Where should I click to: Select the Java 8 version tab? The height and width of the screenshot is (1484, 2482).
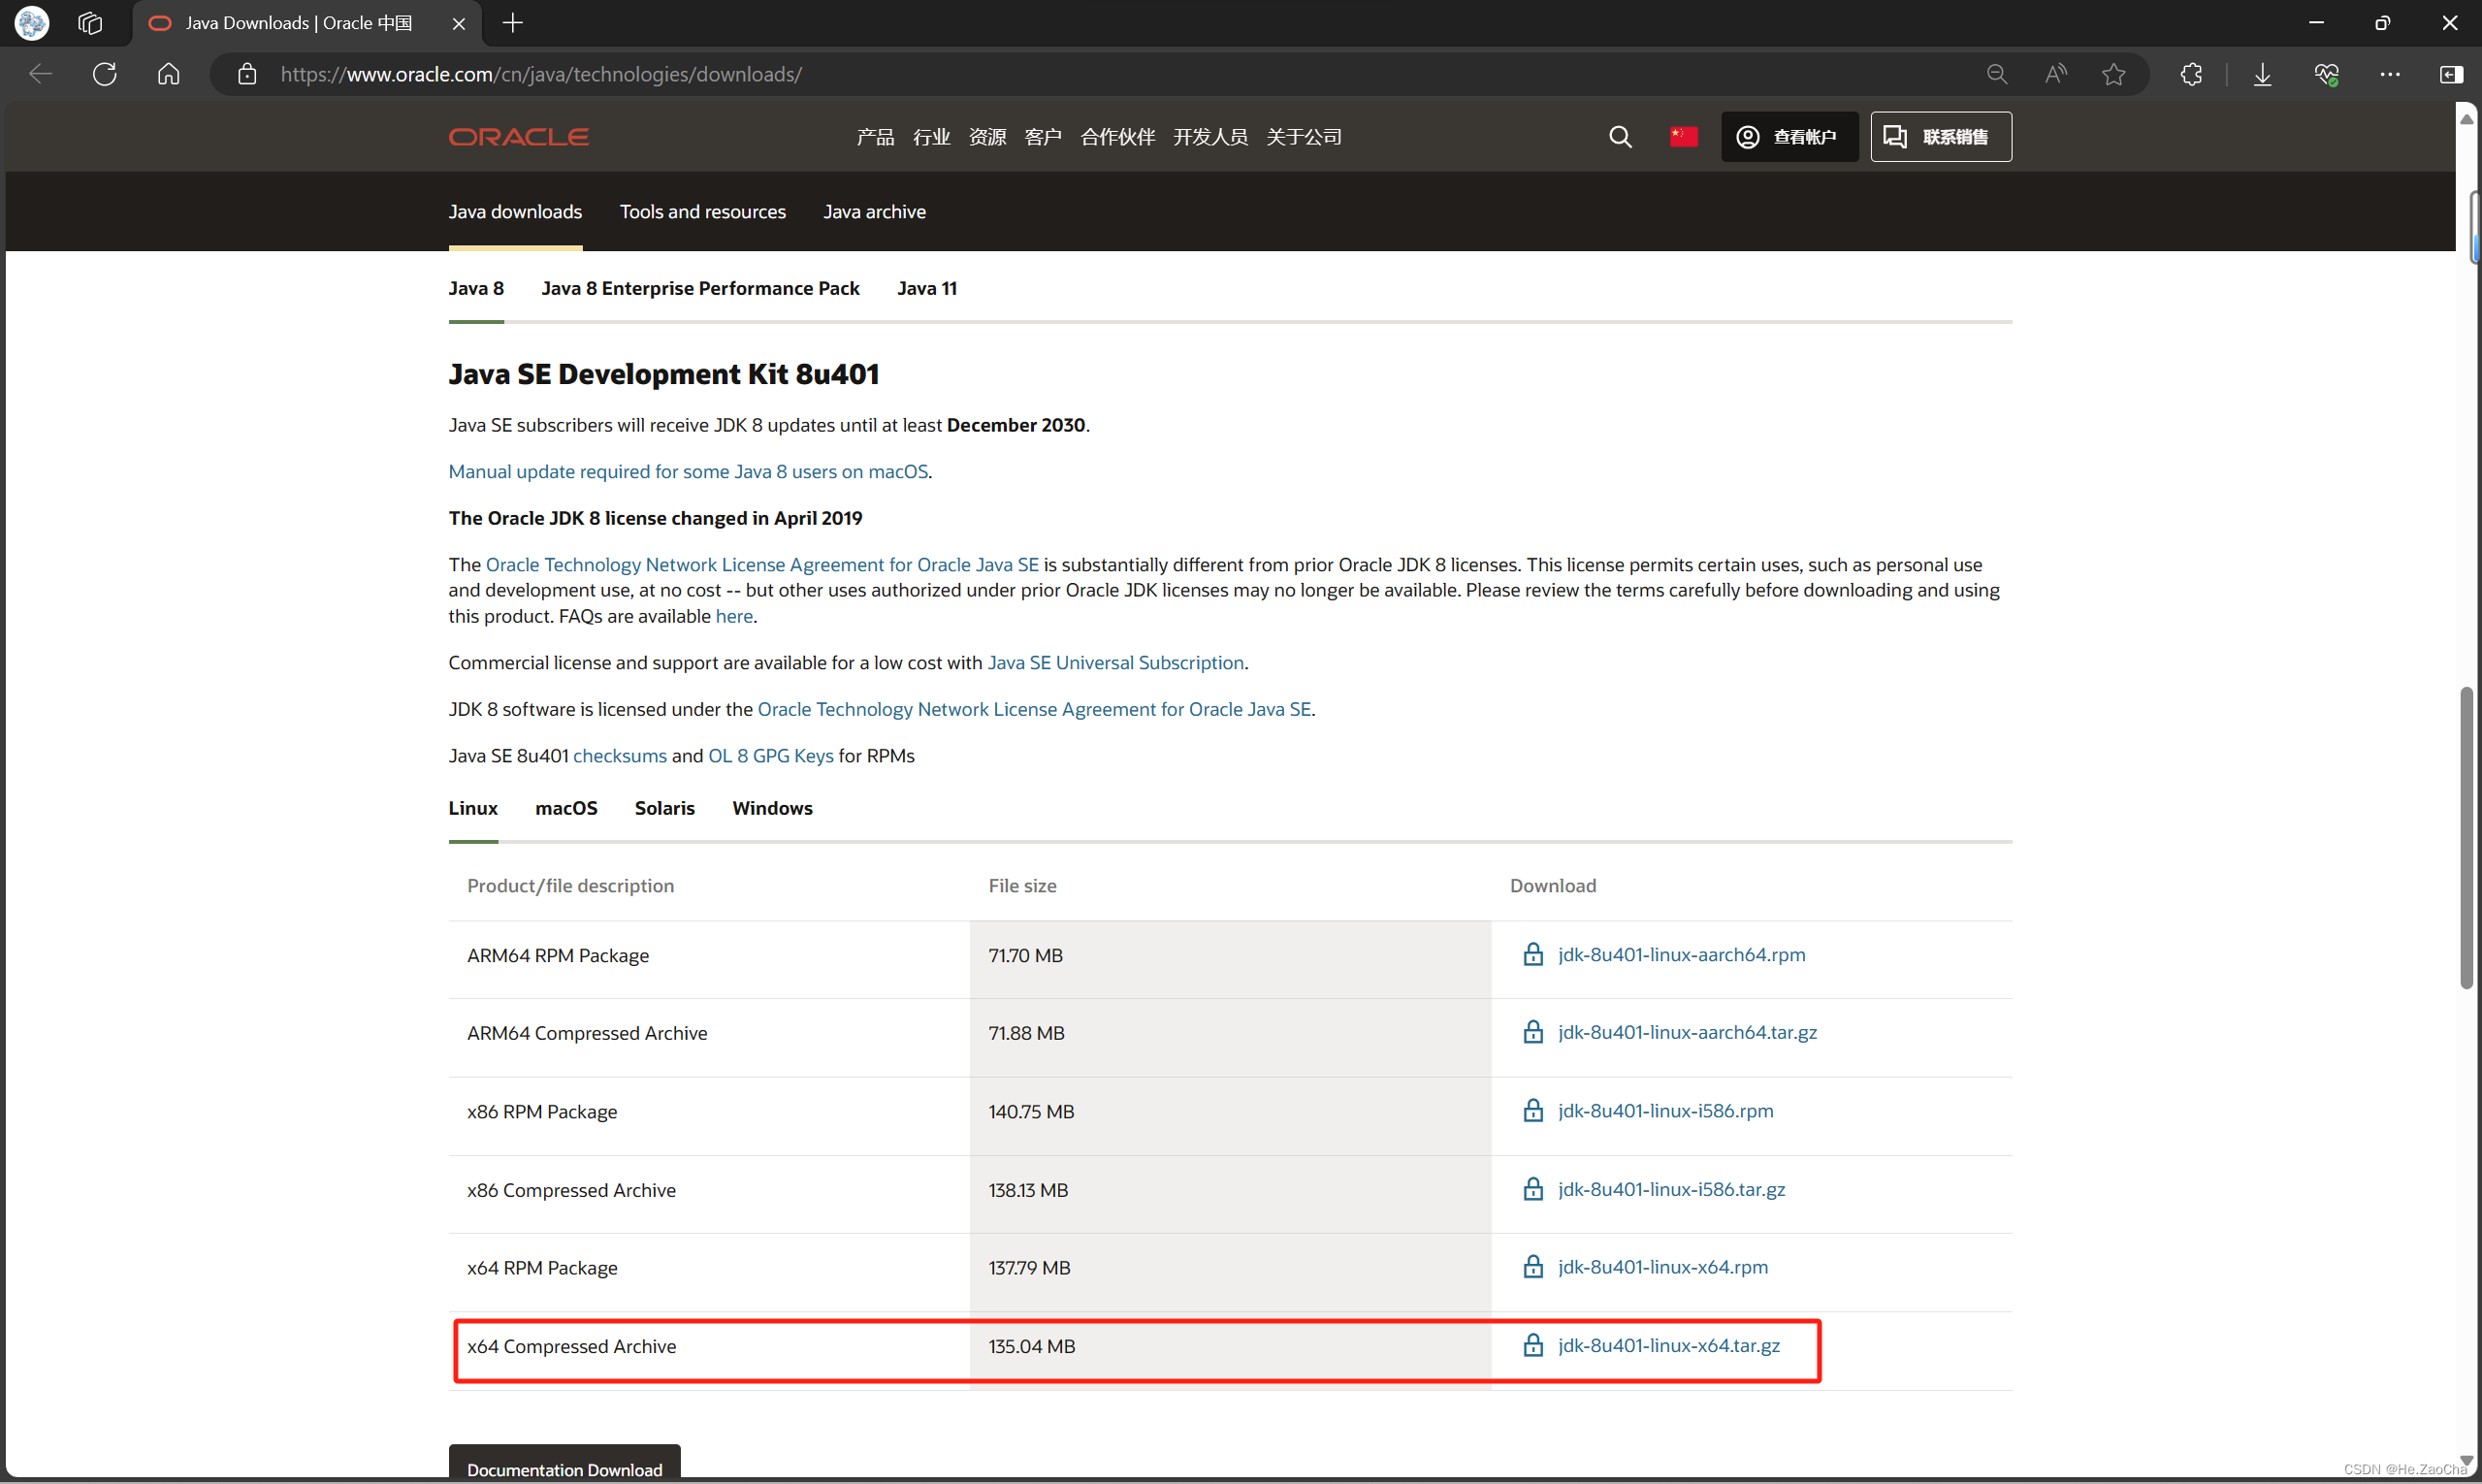tap(476, 288)
